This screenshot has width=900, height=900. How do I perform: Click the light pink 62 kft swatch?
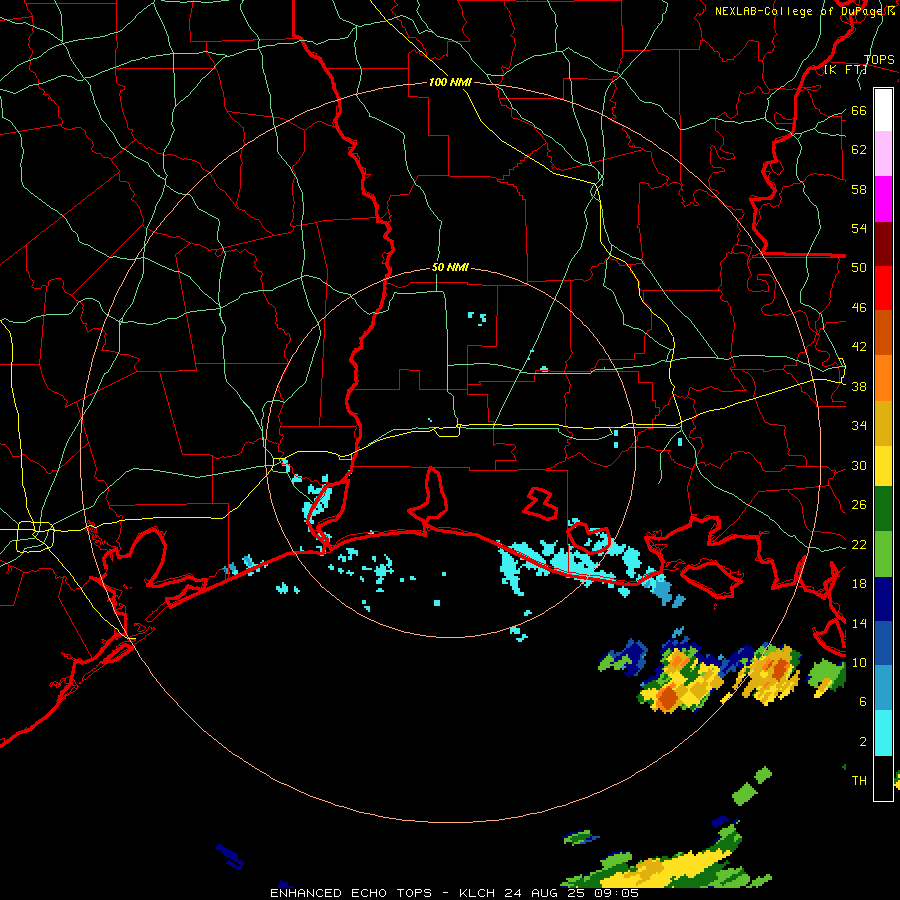[883, 153]
